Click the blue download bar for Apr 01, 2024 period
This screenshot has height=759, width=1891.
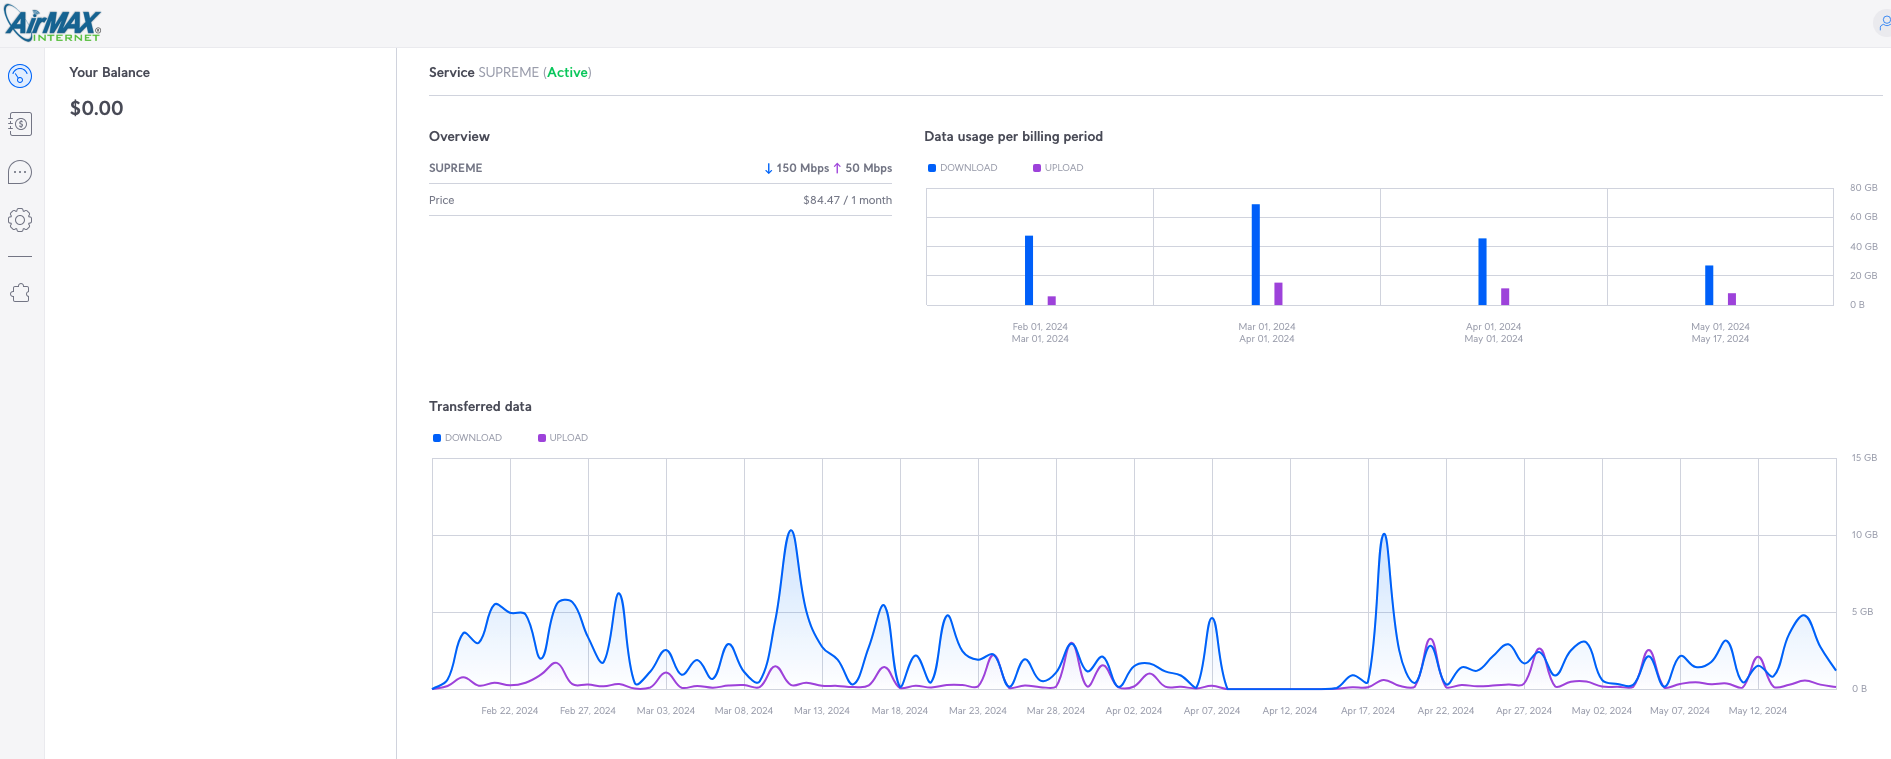click(x=1482, y=271)
